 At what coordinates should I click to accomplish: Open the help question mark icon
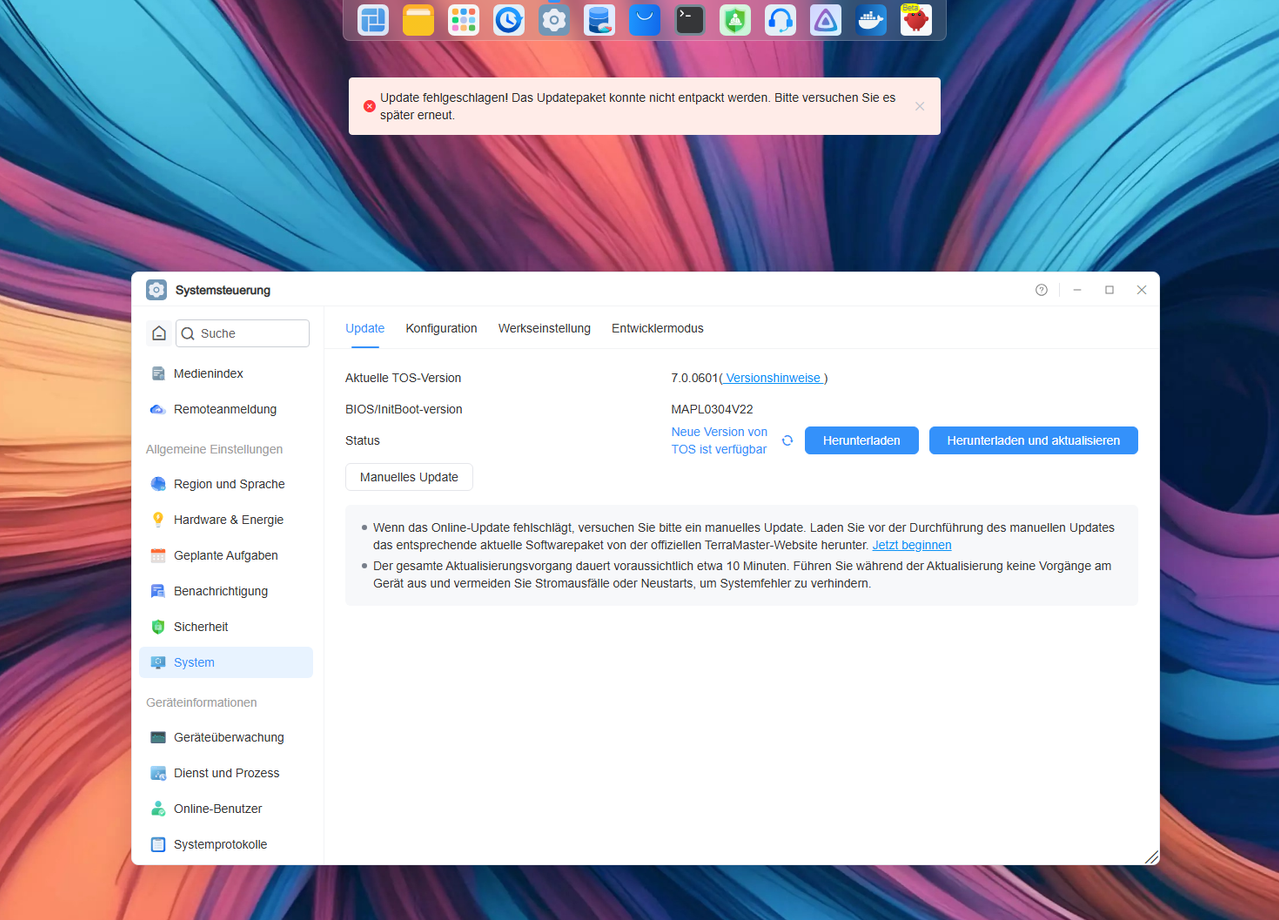[x=1041, y=290]
